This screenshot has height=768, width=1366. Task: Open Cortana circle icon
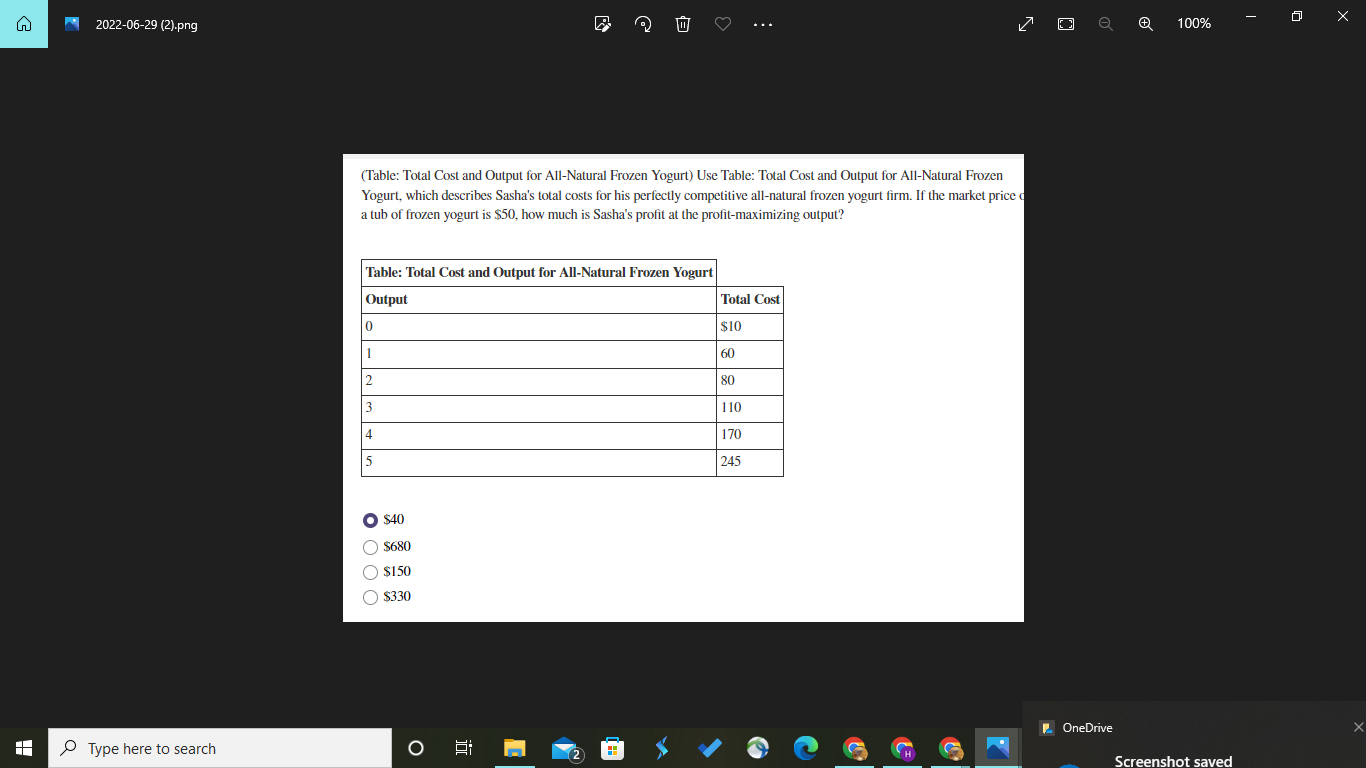pos(416,748)
